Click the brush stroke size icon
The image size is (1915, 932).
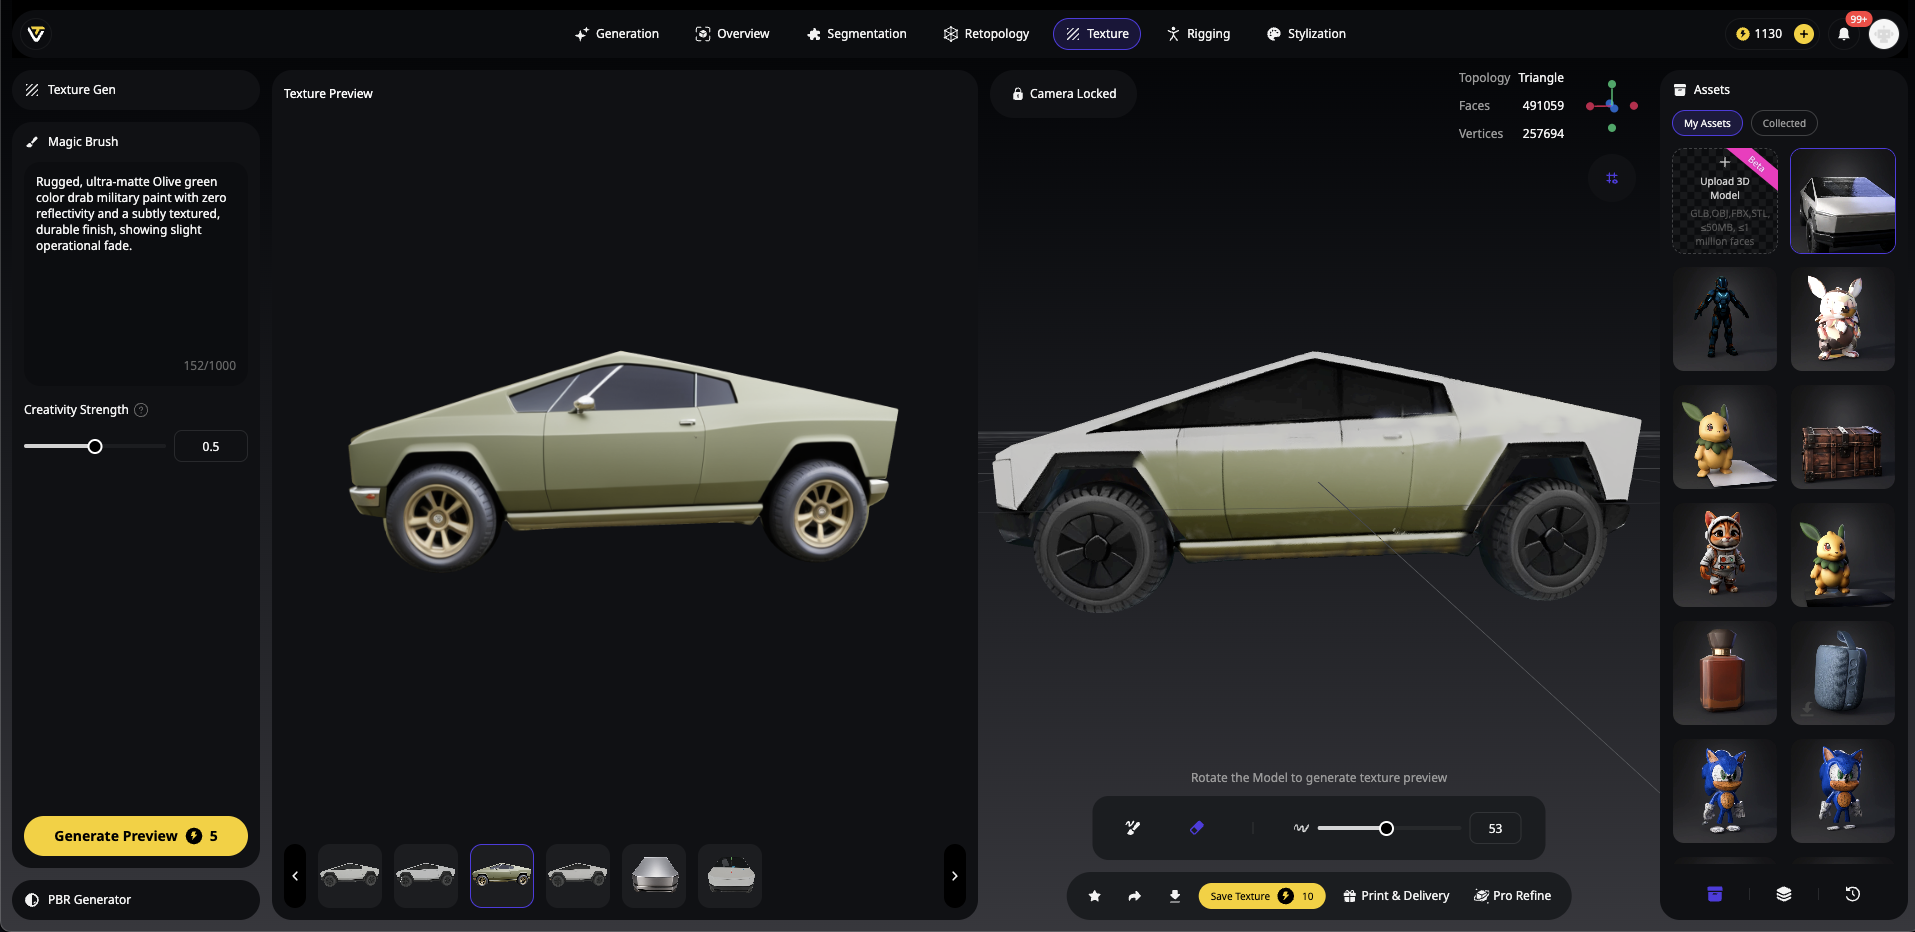pos(1301,828)
